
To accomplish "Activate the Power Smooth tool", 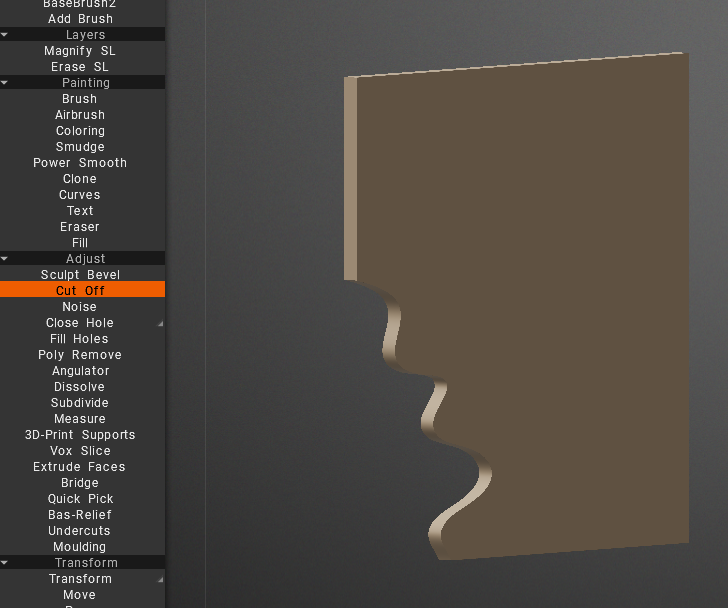I will 80,163.
